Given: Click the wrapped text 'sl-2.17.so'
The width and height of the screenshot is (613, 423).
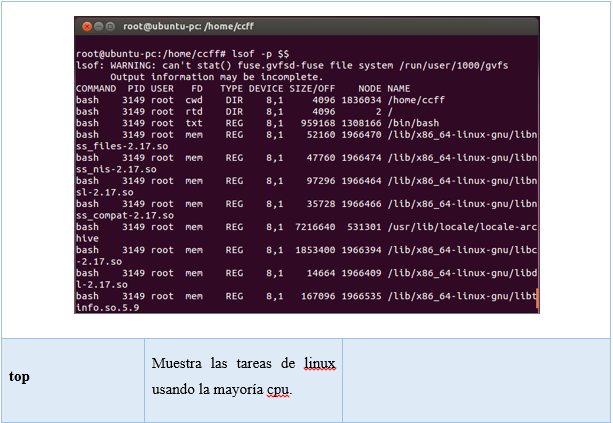Looking at the screenshot, I should point(104,192).
